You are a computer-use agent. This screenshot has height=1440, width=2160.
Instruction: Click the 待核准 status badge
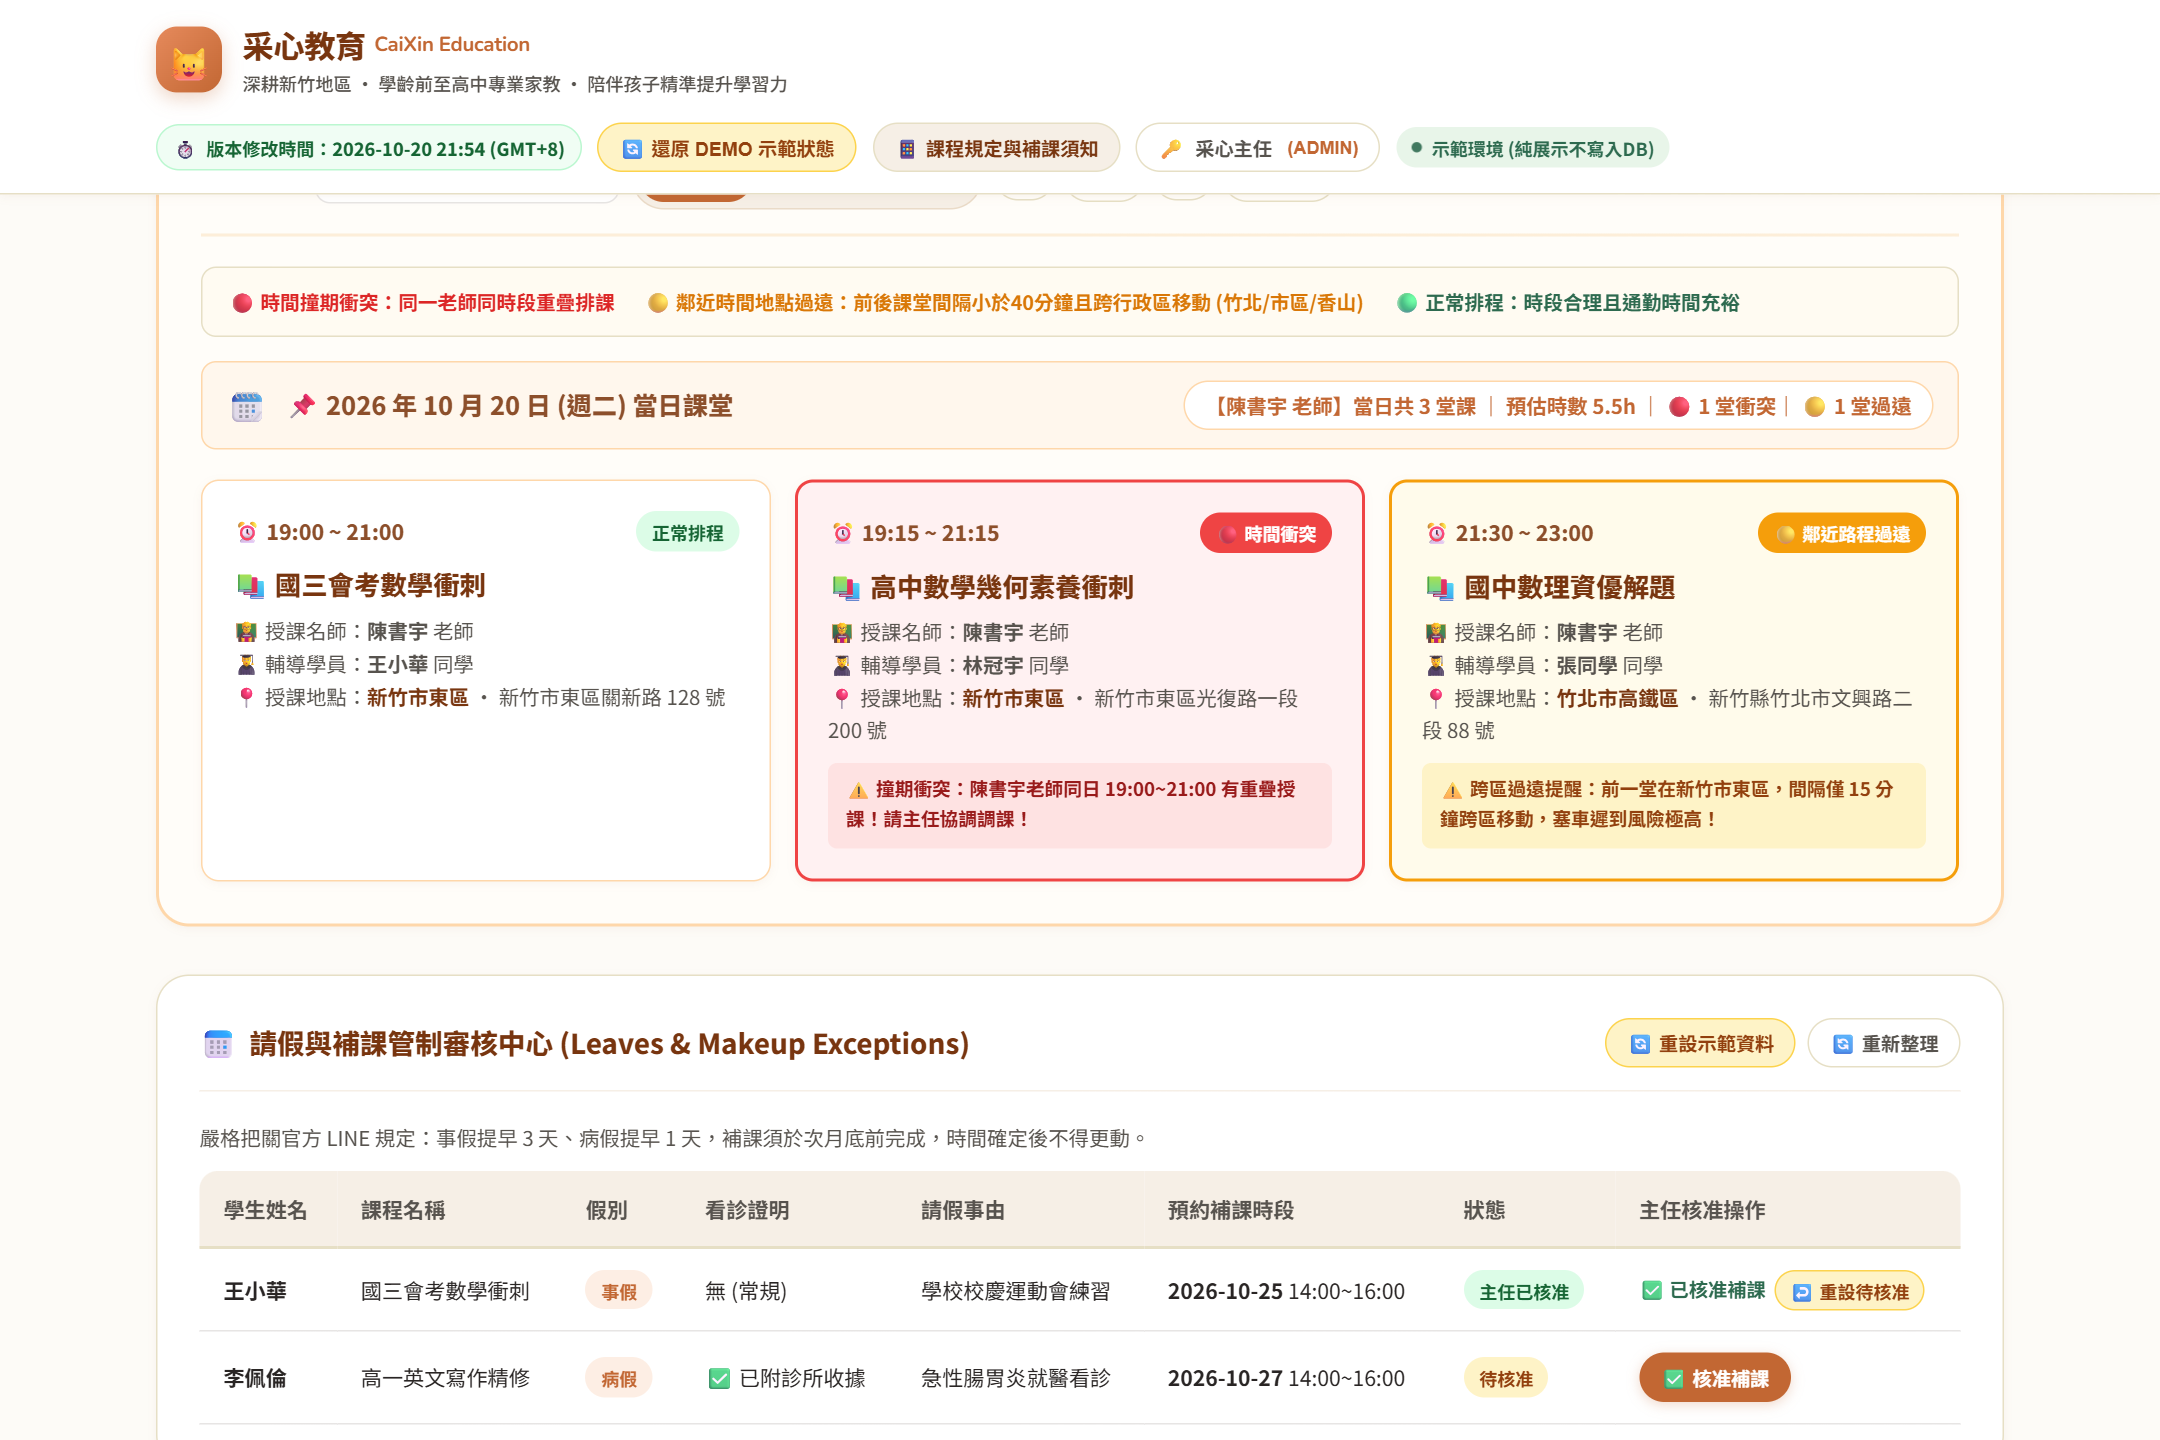coord(1506,1379)
